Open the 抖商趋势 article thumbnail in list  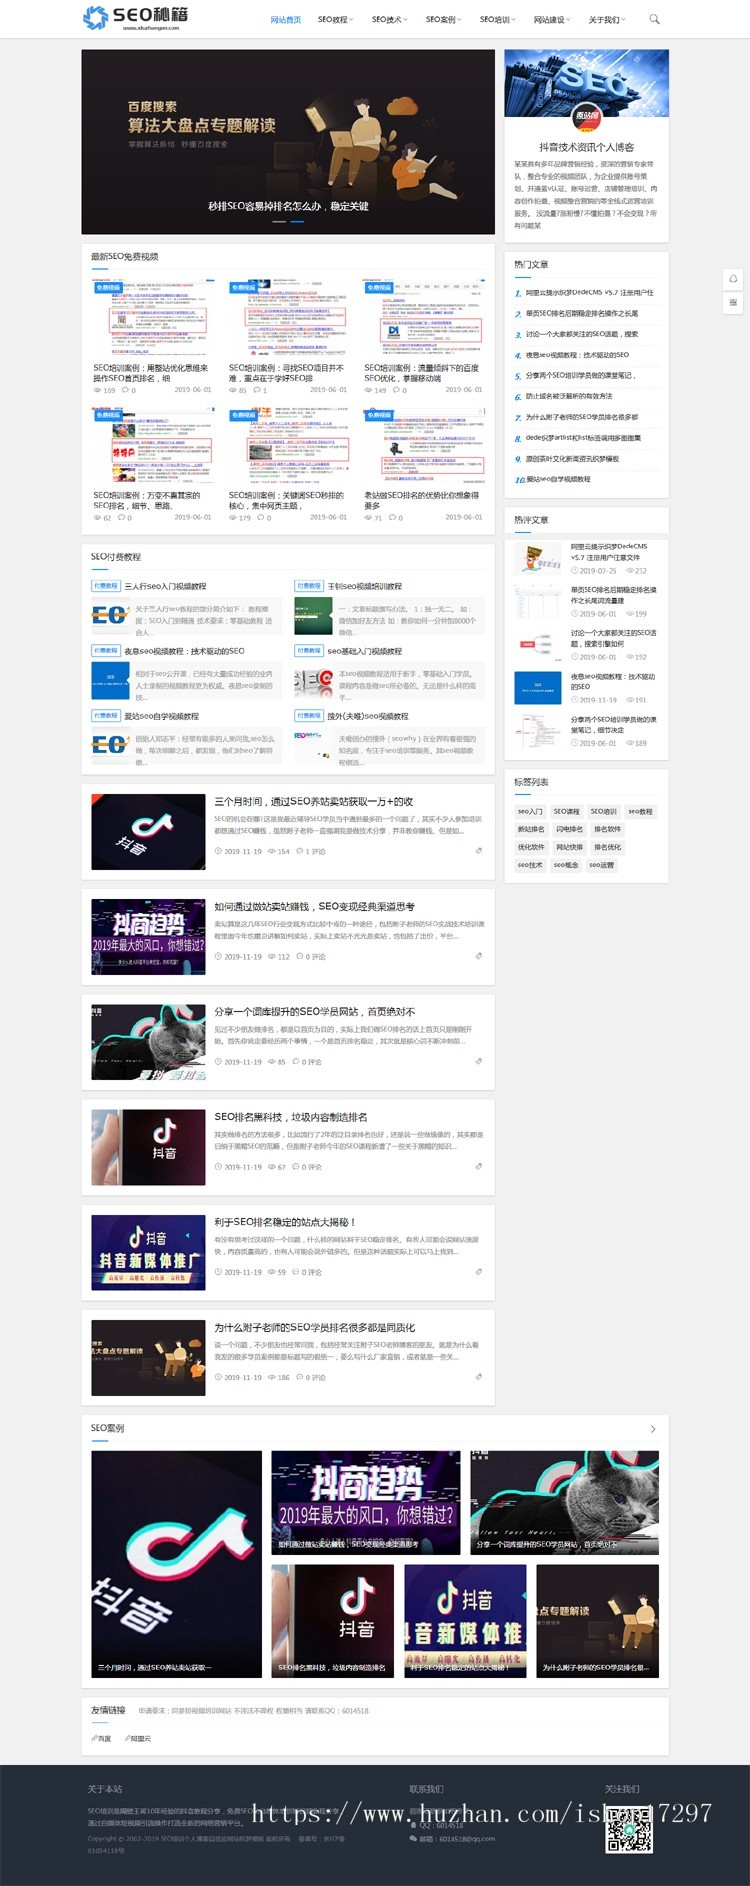click(148, 935)
